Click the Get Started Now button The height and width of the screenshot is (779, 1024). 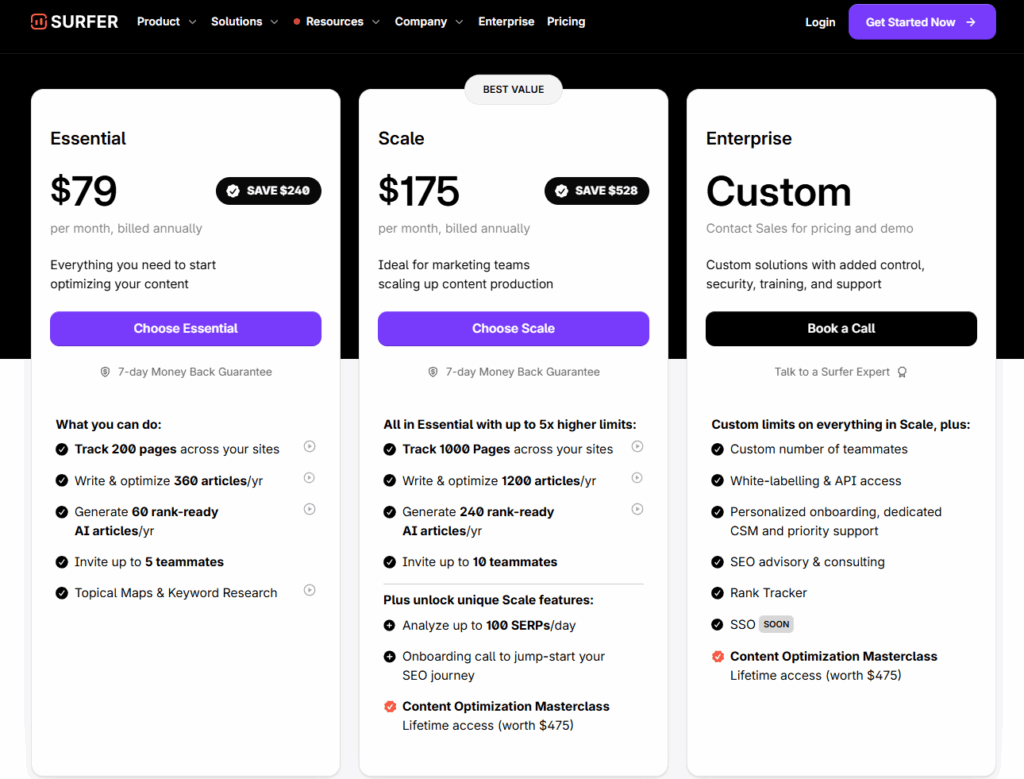click(921, 22)
